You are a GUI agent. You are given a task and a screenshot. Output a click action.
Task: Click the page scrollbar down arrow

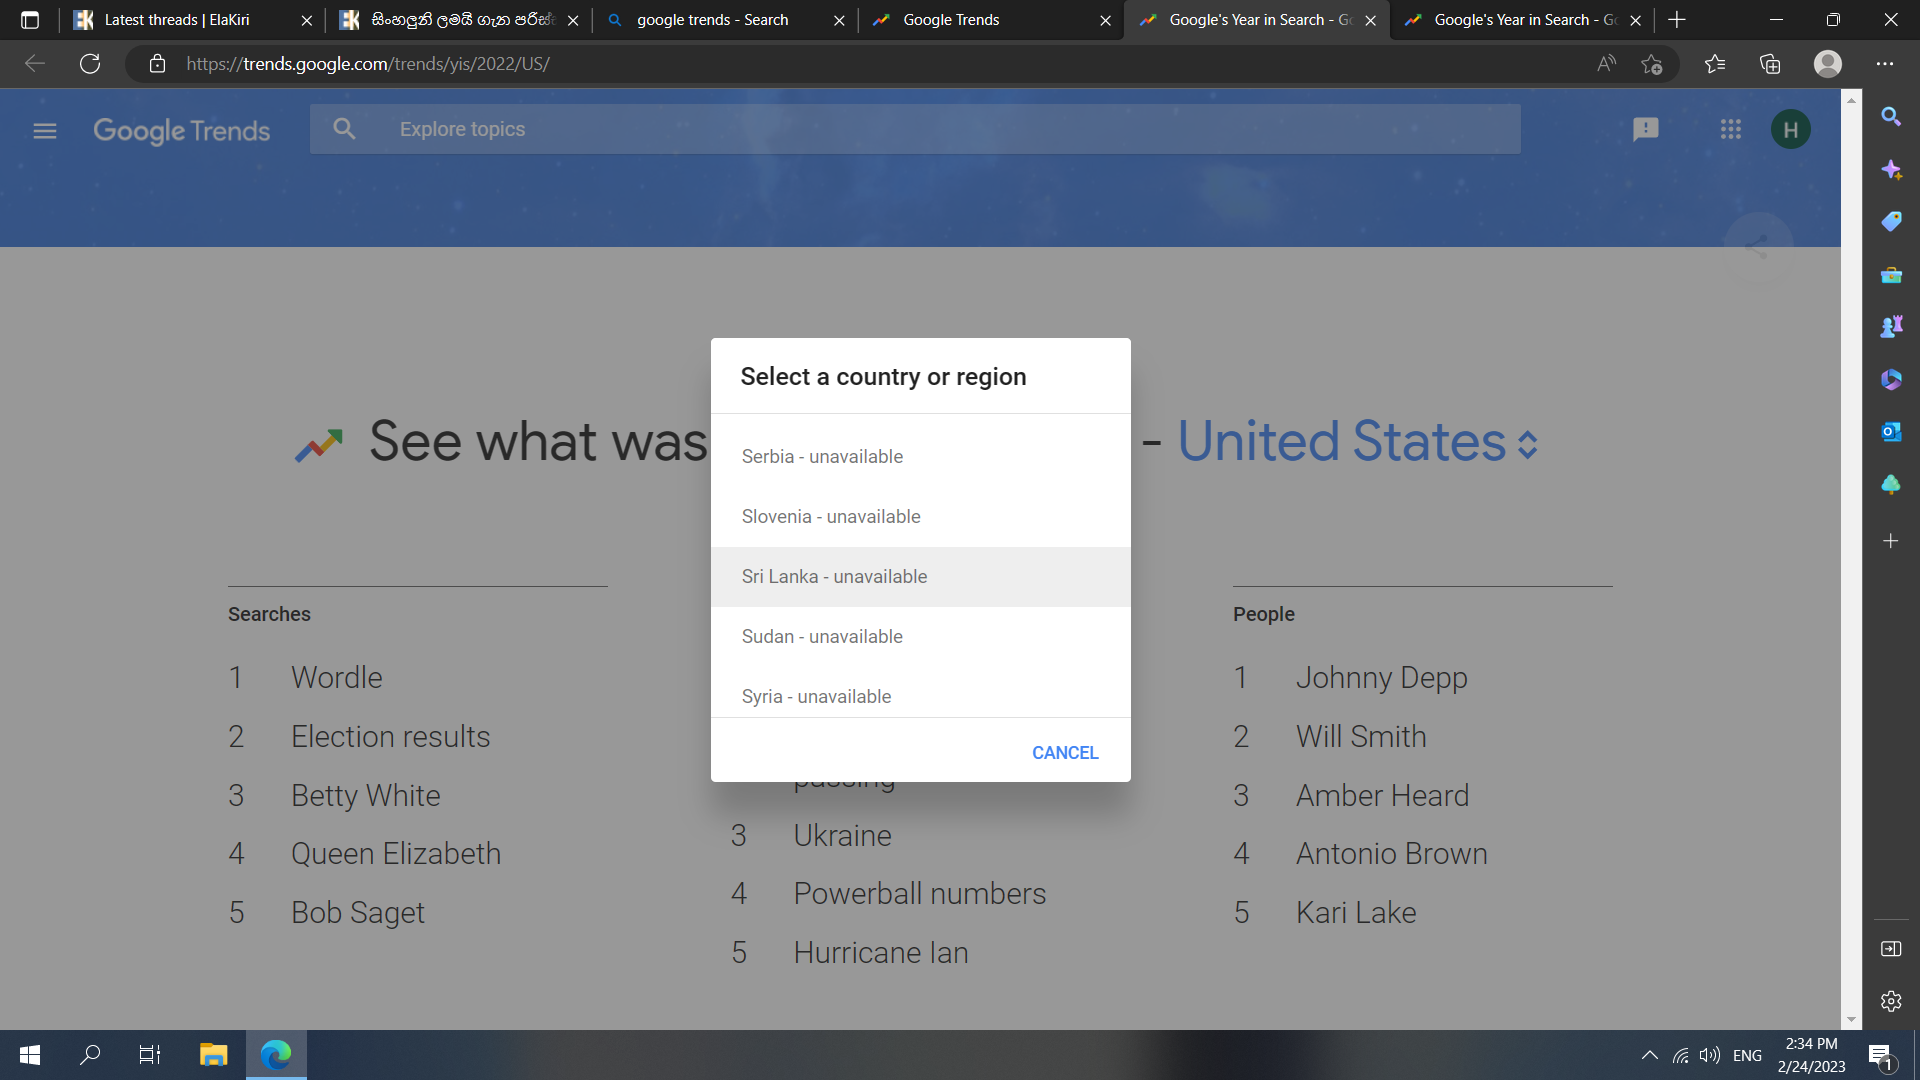1851,1020
